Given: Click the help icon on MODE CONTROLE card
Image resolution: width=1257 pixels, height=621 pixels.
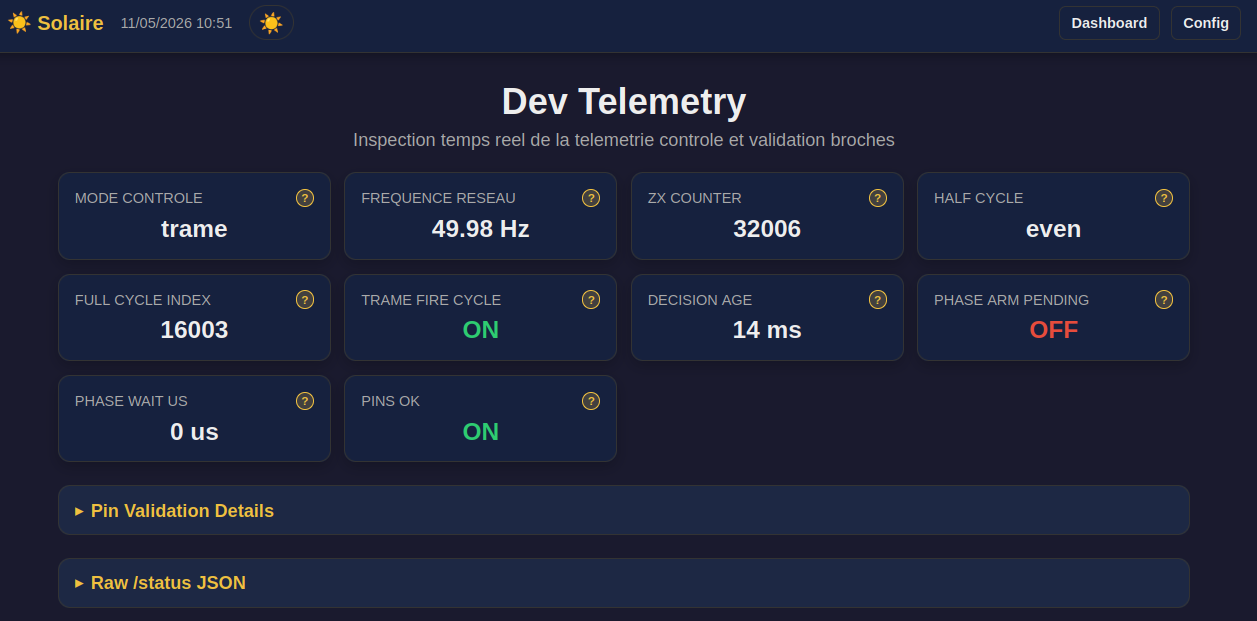Looking at the screenshot, I should pos(305,198).
